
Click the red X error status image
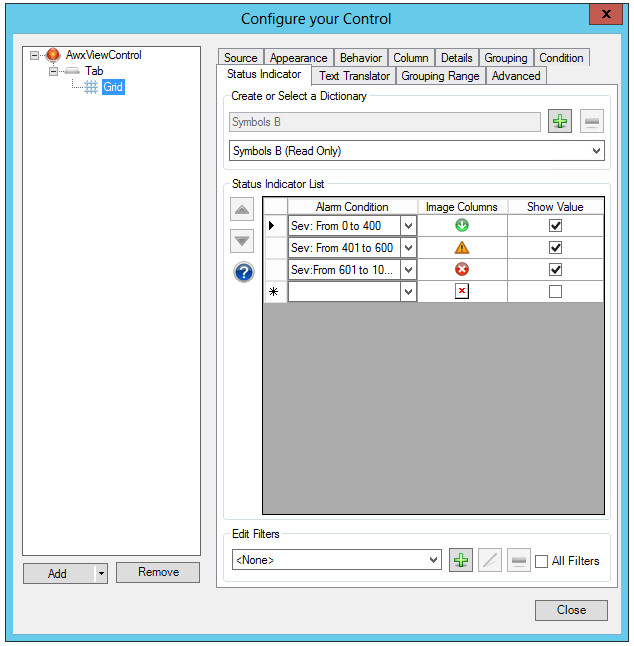[x=461, y=270]
